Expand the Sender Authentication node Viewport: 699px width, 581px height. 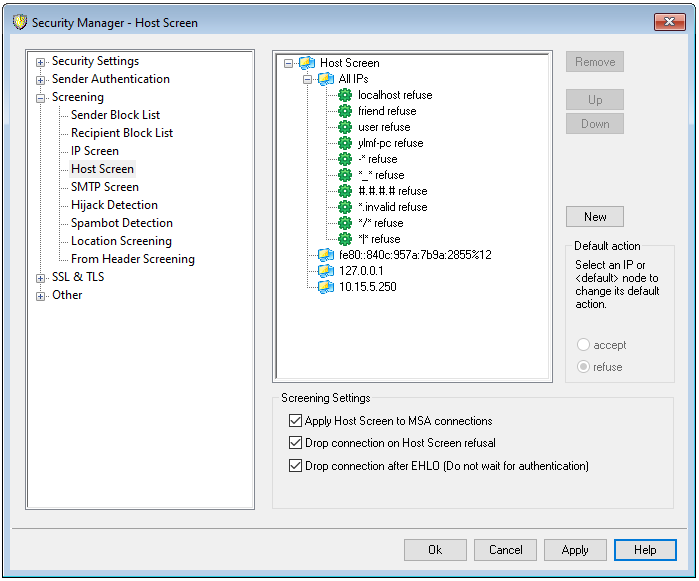click(x=41, y=80)
